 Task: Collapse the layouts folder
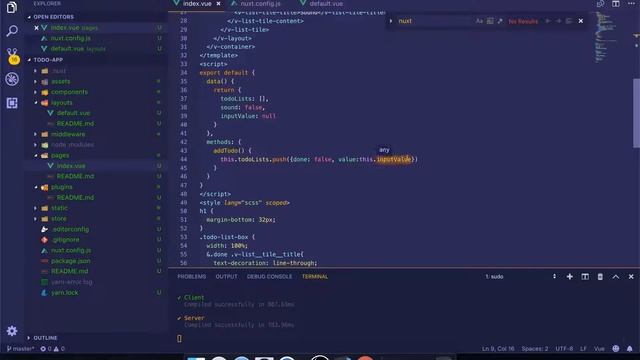[61, 103]
